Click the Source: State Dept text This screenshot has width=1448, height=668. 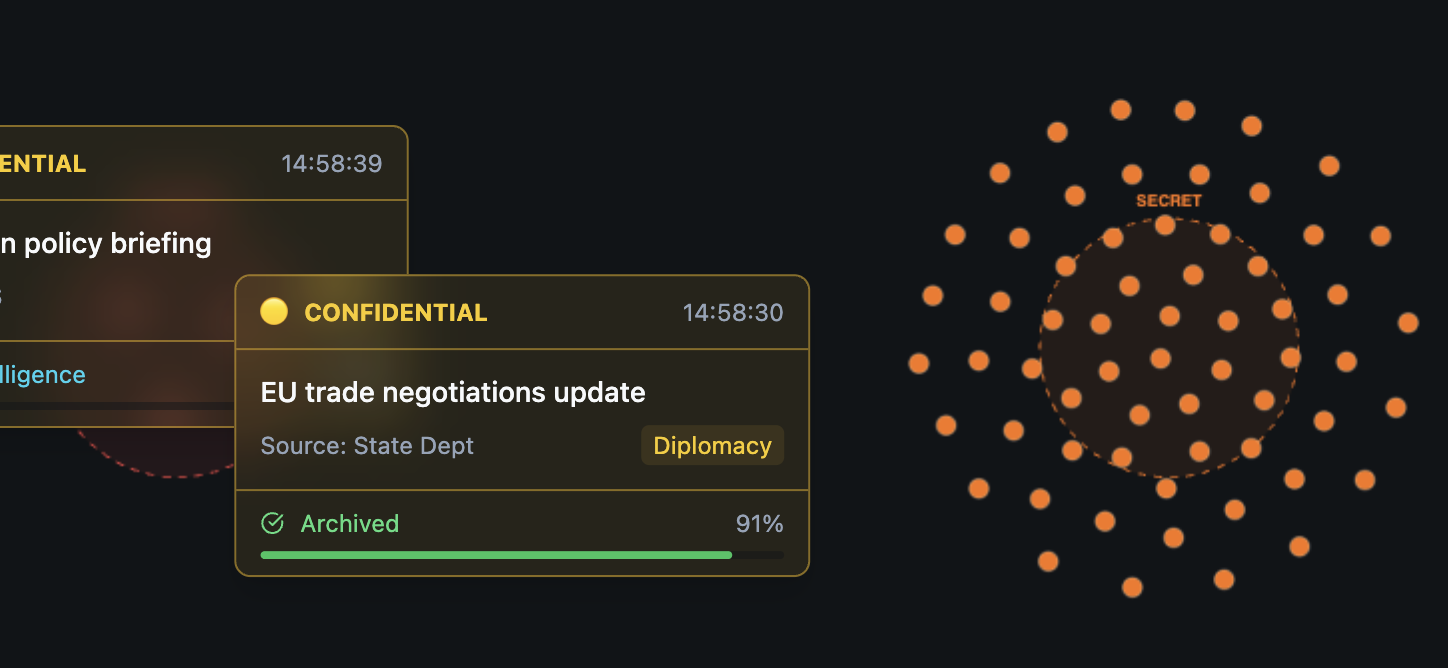point(367,446)
